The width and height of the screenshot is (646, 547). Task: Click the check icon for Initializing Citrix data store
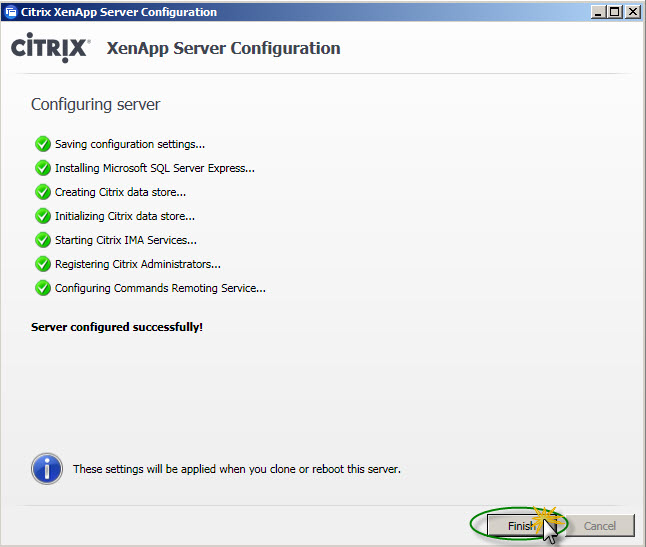pyautogui.click(x=43, y=216)
